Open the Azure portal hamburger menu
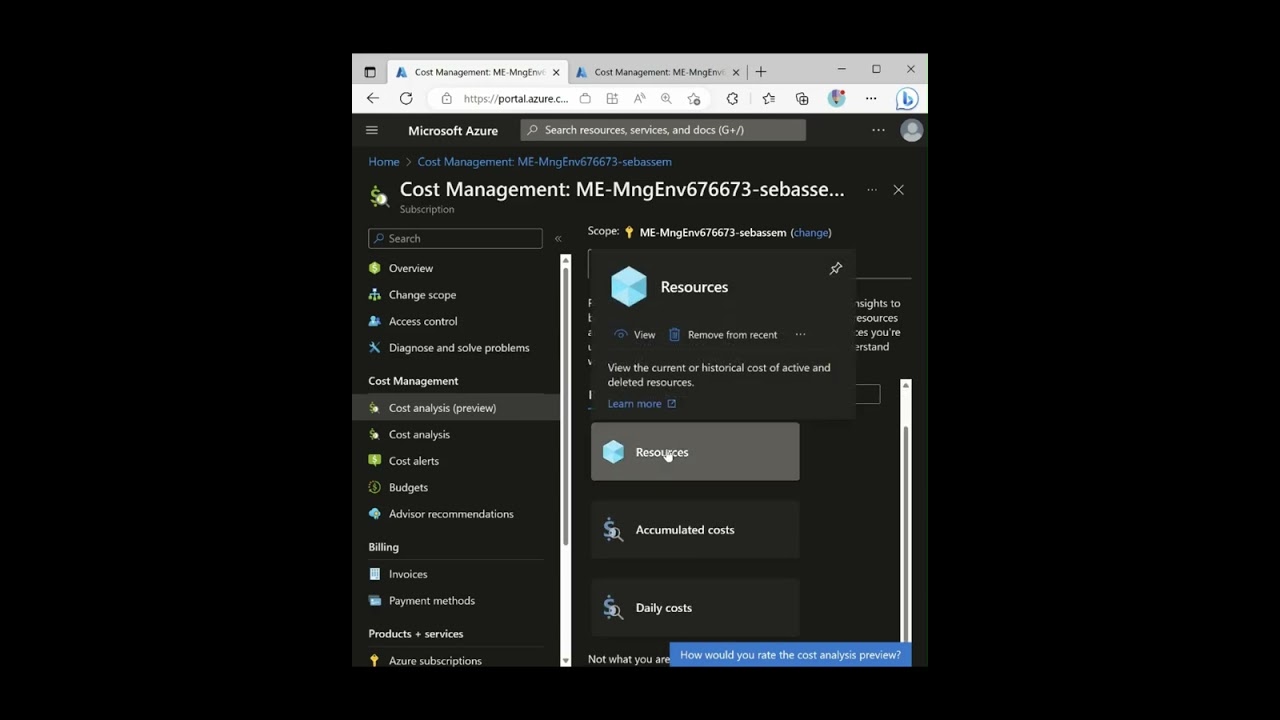This screenshot has height=720, width=1280. pos(372,130)
